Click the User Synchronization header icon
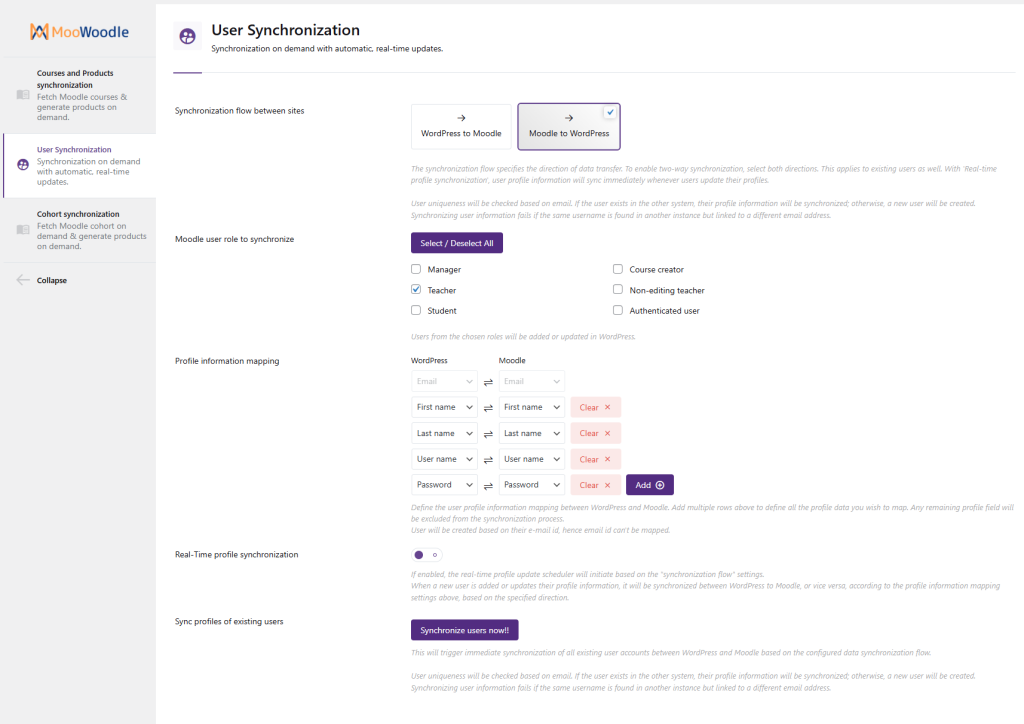Image resolution: width=1024 pixels, height=724 pixels. coord(187,37)
